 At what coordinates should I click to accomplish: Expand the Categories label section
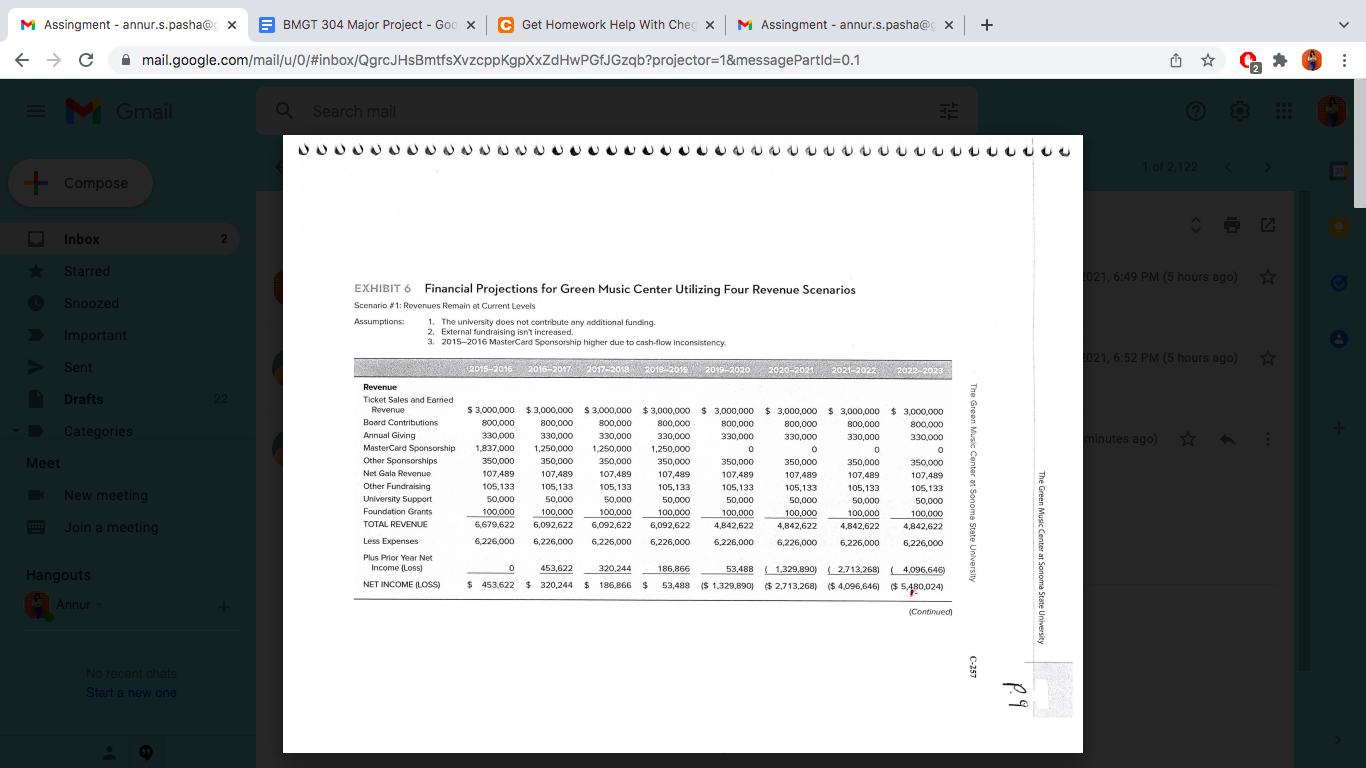click(x=14, y=430)
